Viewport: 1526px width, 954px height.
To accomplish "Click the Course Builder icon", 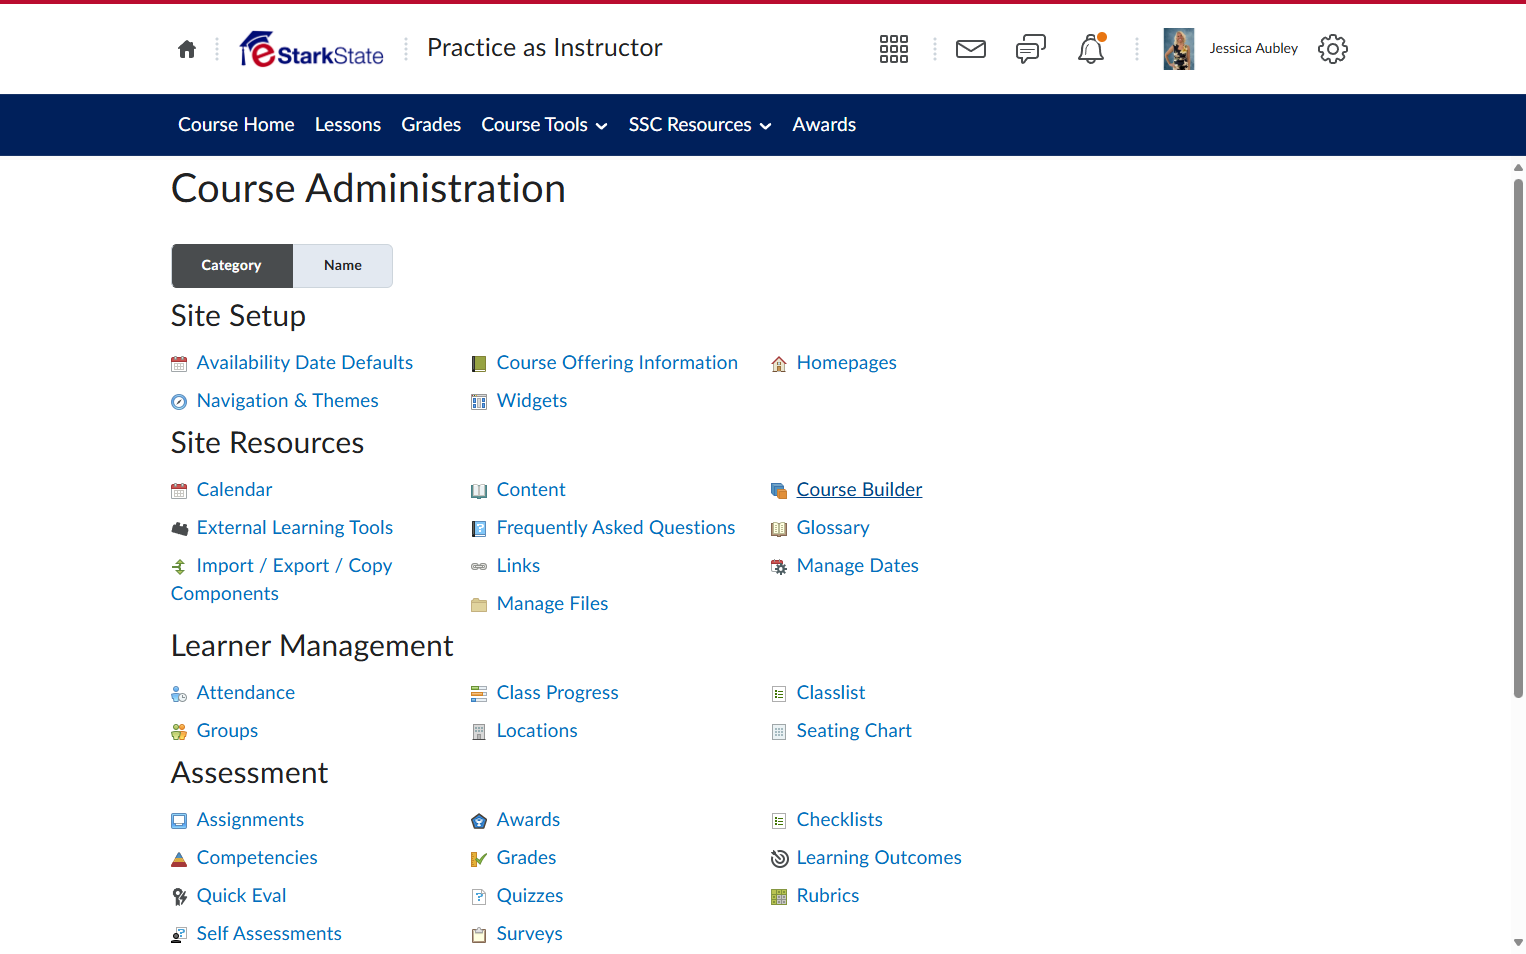I will pos(779,491).
